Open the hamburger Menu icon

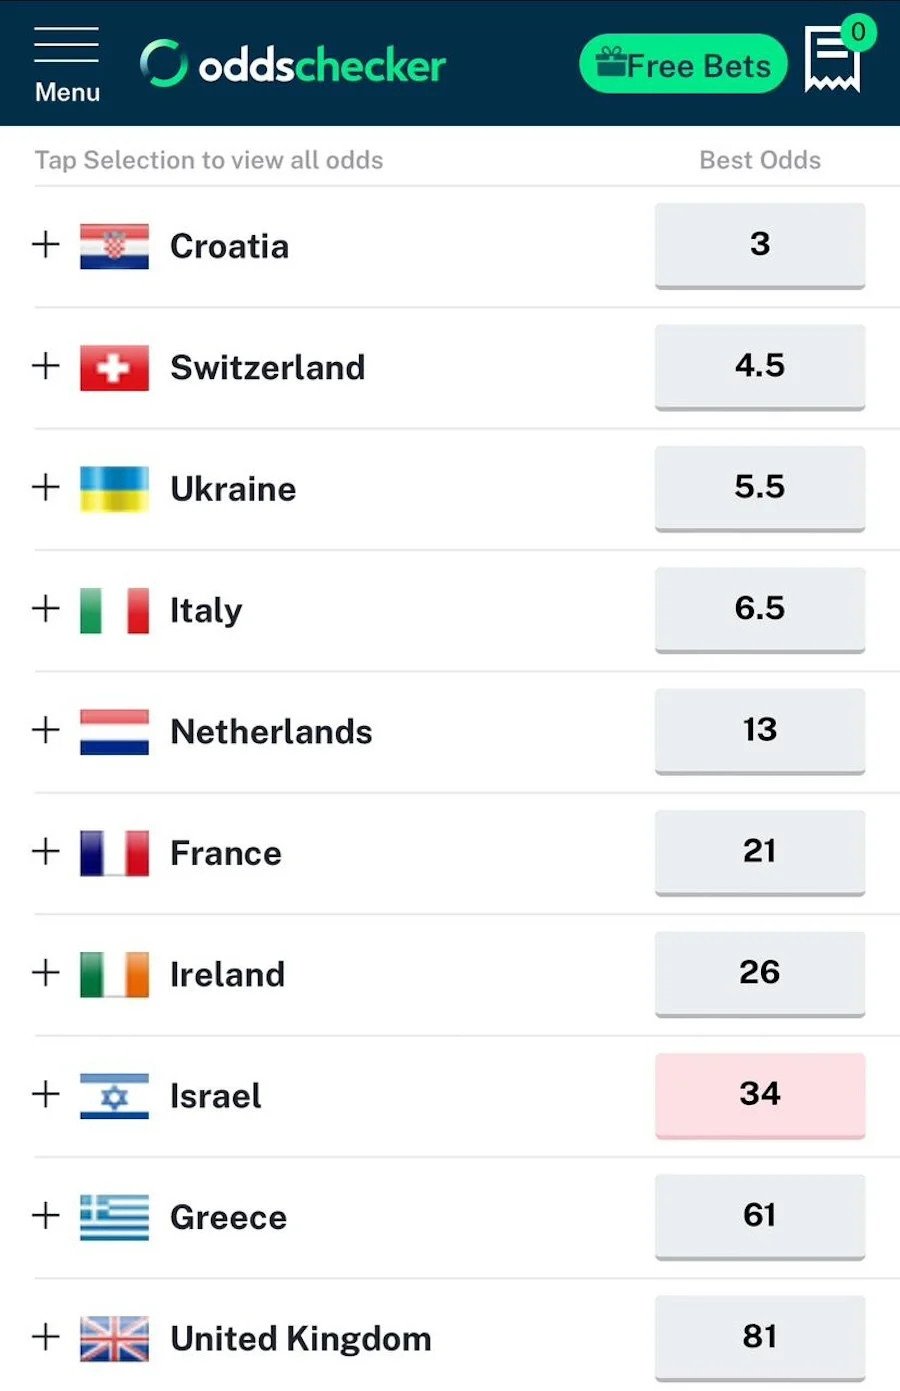pos(66,62)
